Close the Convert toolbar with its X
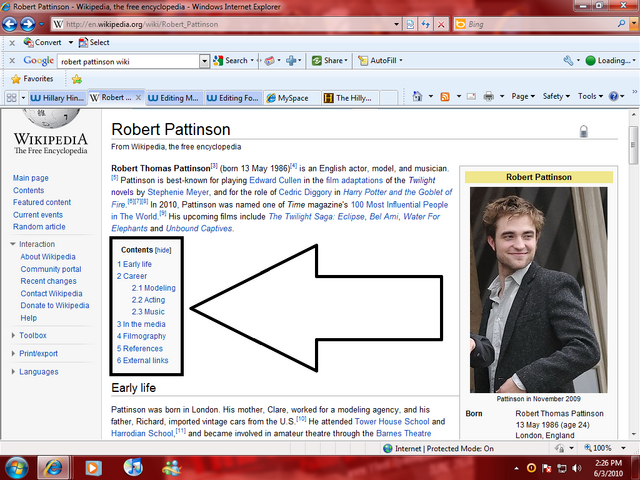 coord(12,42)
